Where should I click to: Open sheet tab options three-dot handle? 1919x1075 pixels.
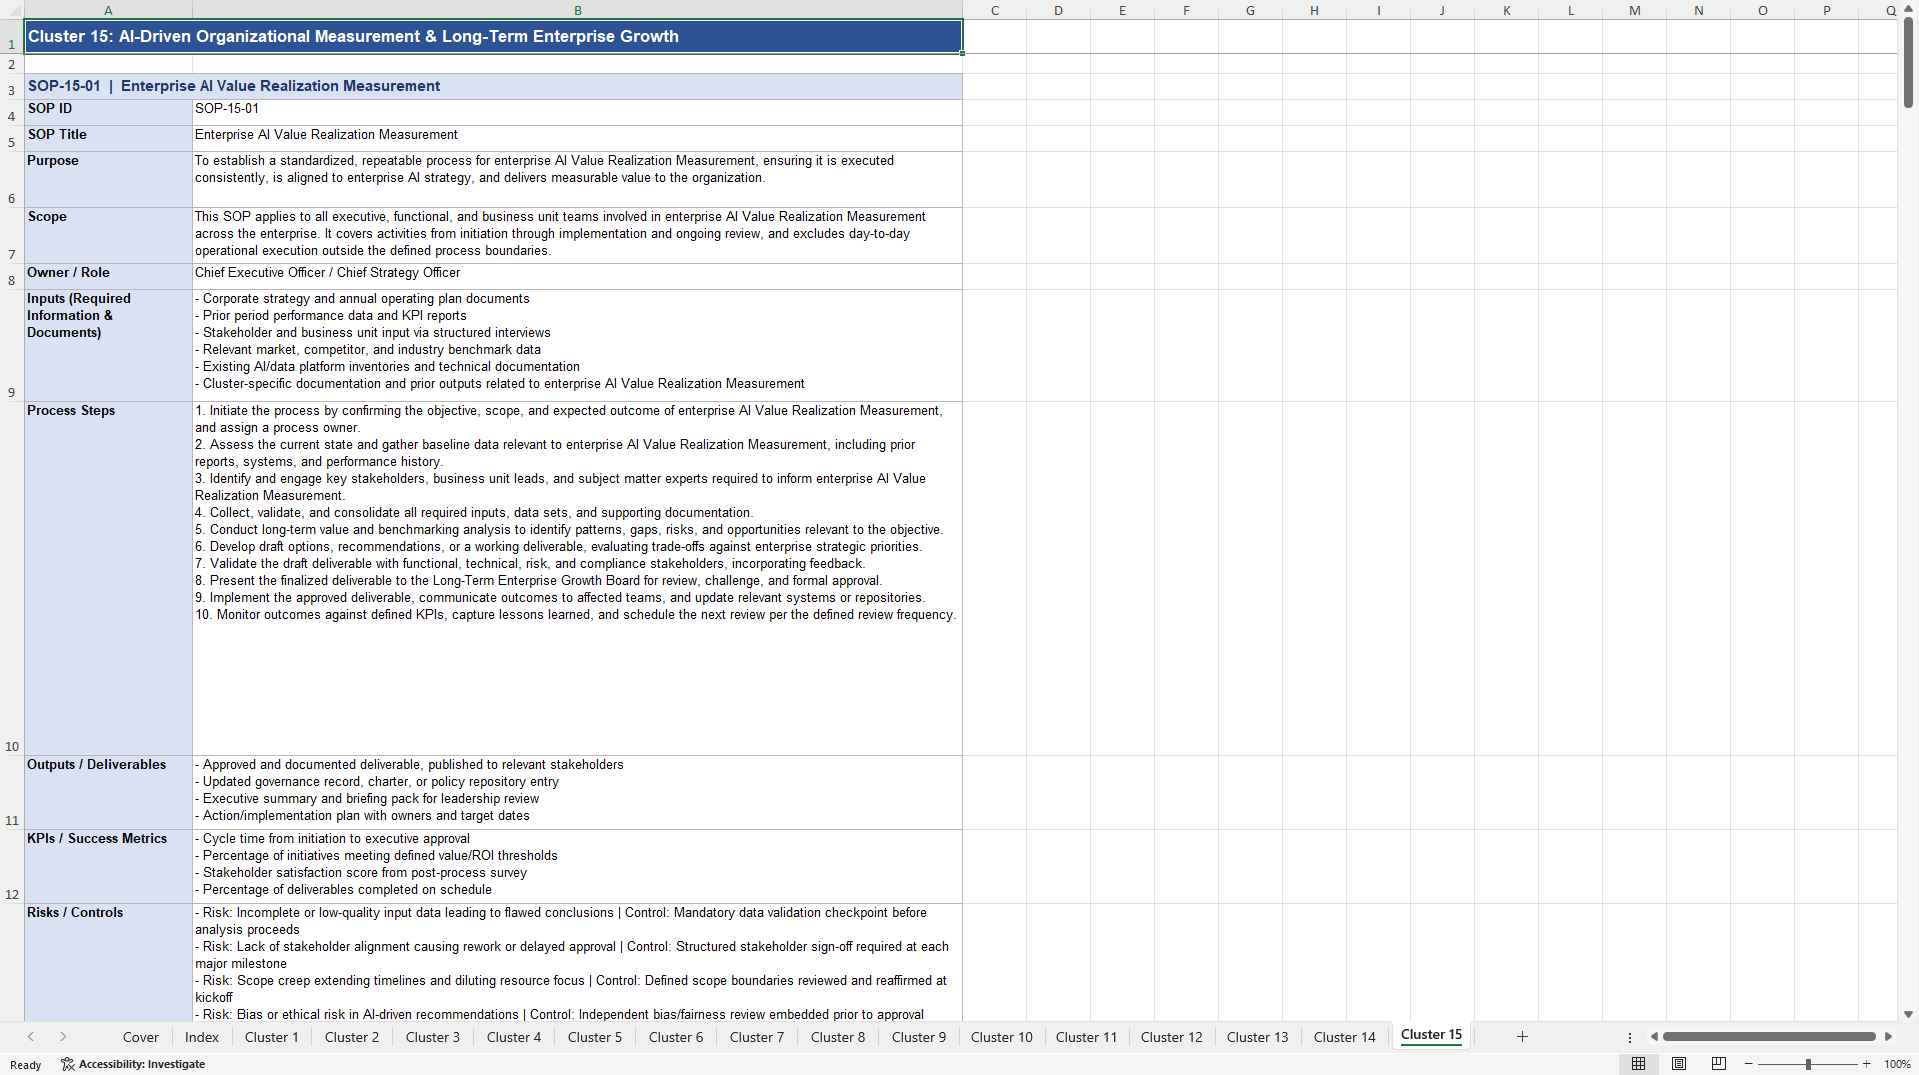(x=1630, y=1037)
